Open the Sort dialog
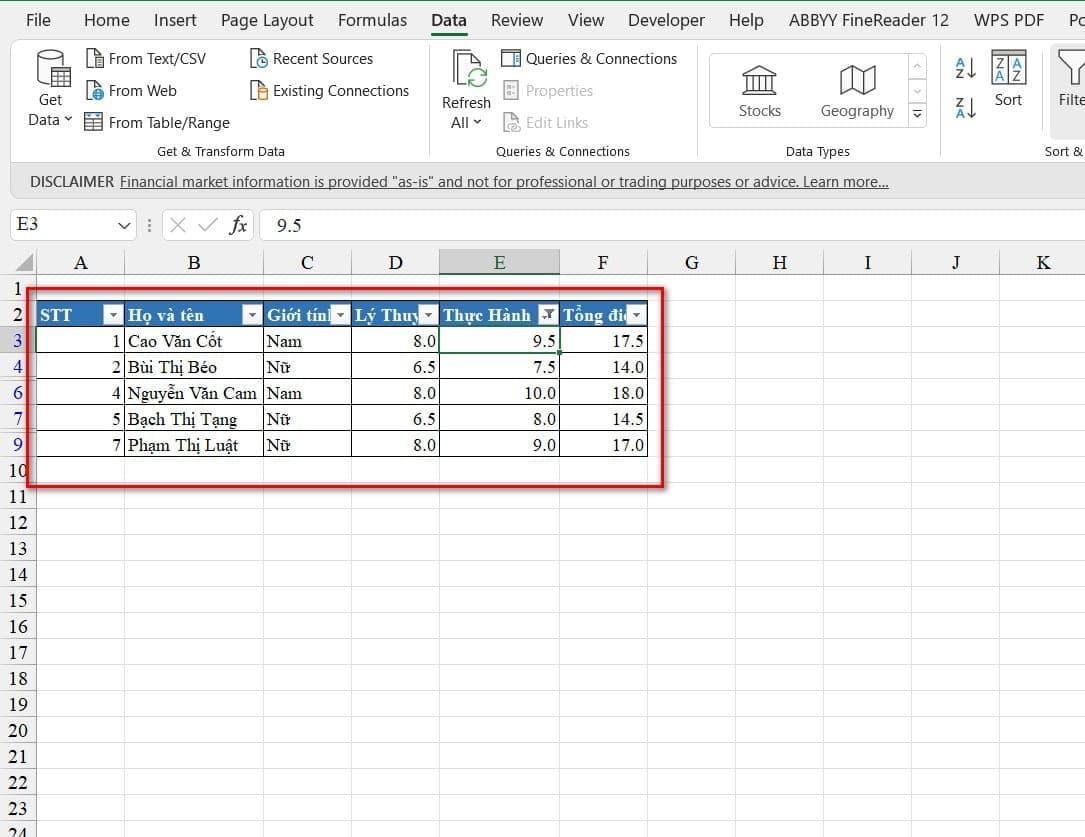1085x837 pixels. [1008, 80]
